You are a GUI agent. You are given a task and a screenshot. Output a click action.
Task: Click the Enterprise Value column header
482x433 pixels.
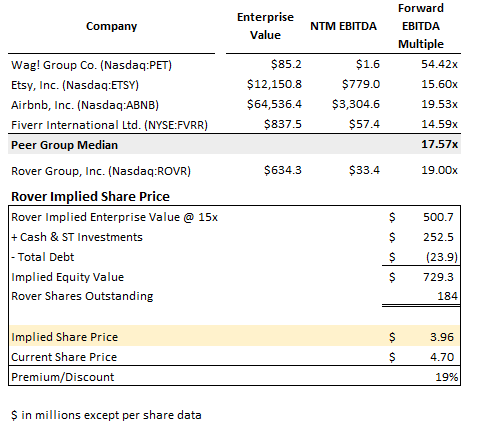coord(265,26)
